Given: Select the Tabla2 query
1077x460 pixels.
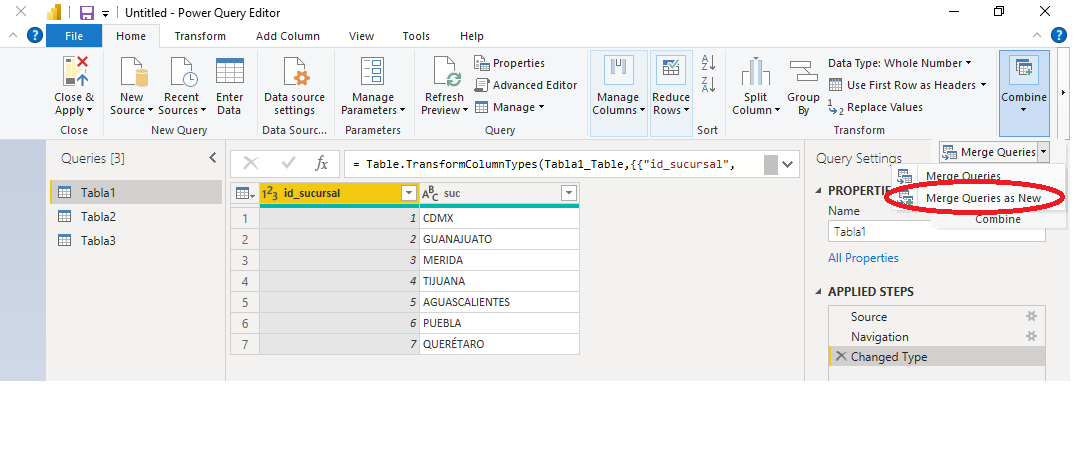Looking at the screenshot, I should tap(98, 216).
